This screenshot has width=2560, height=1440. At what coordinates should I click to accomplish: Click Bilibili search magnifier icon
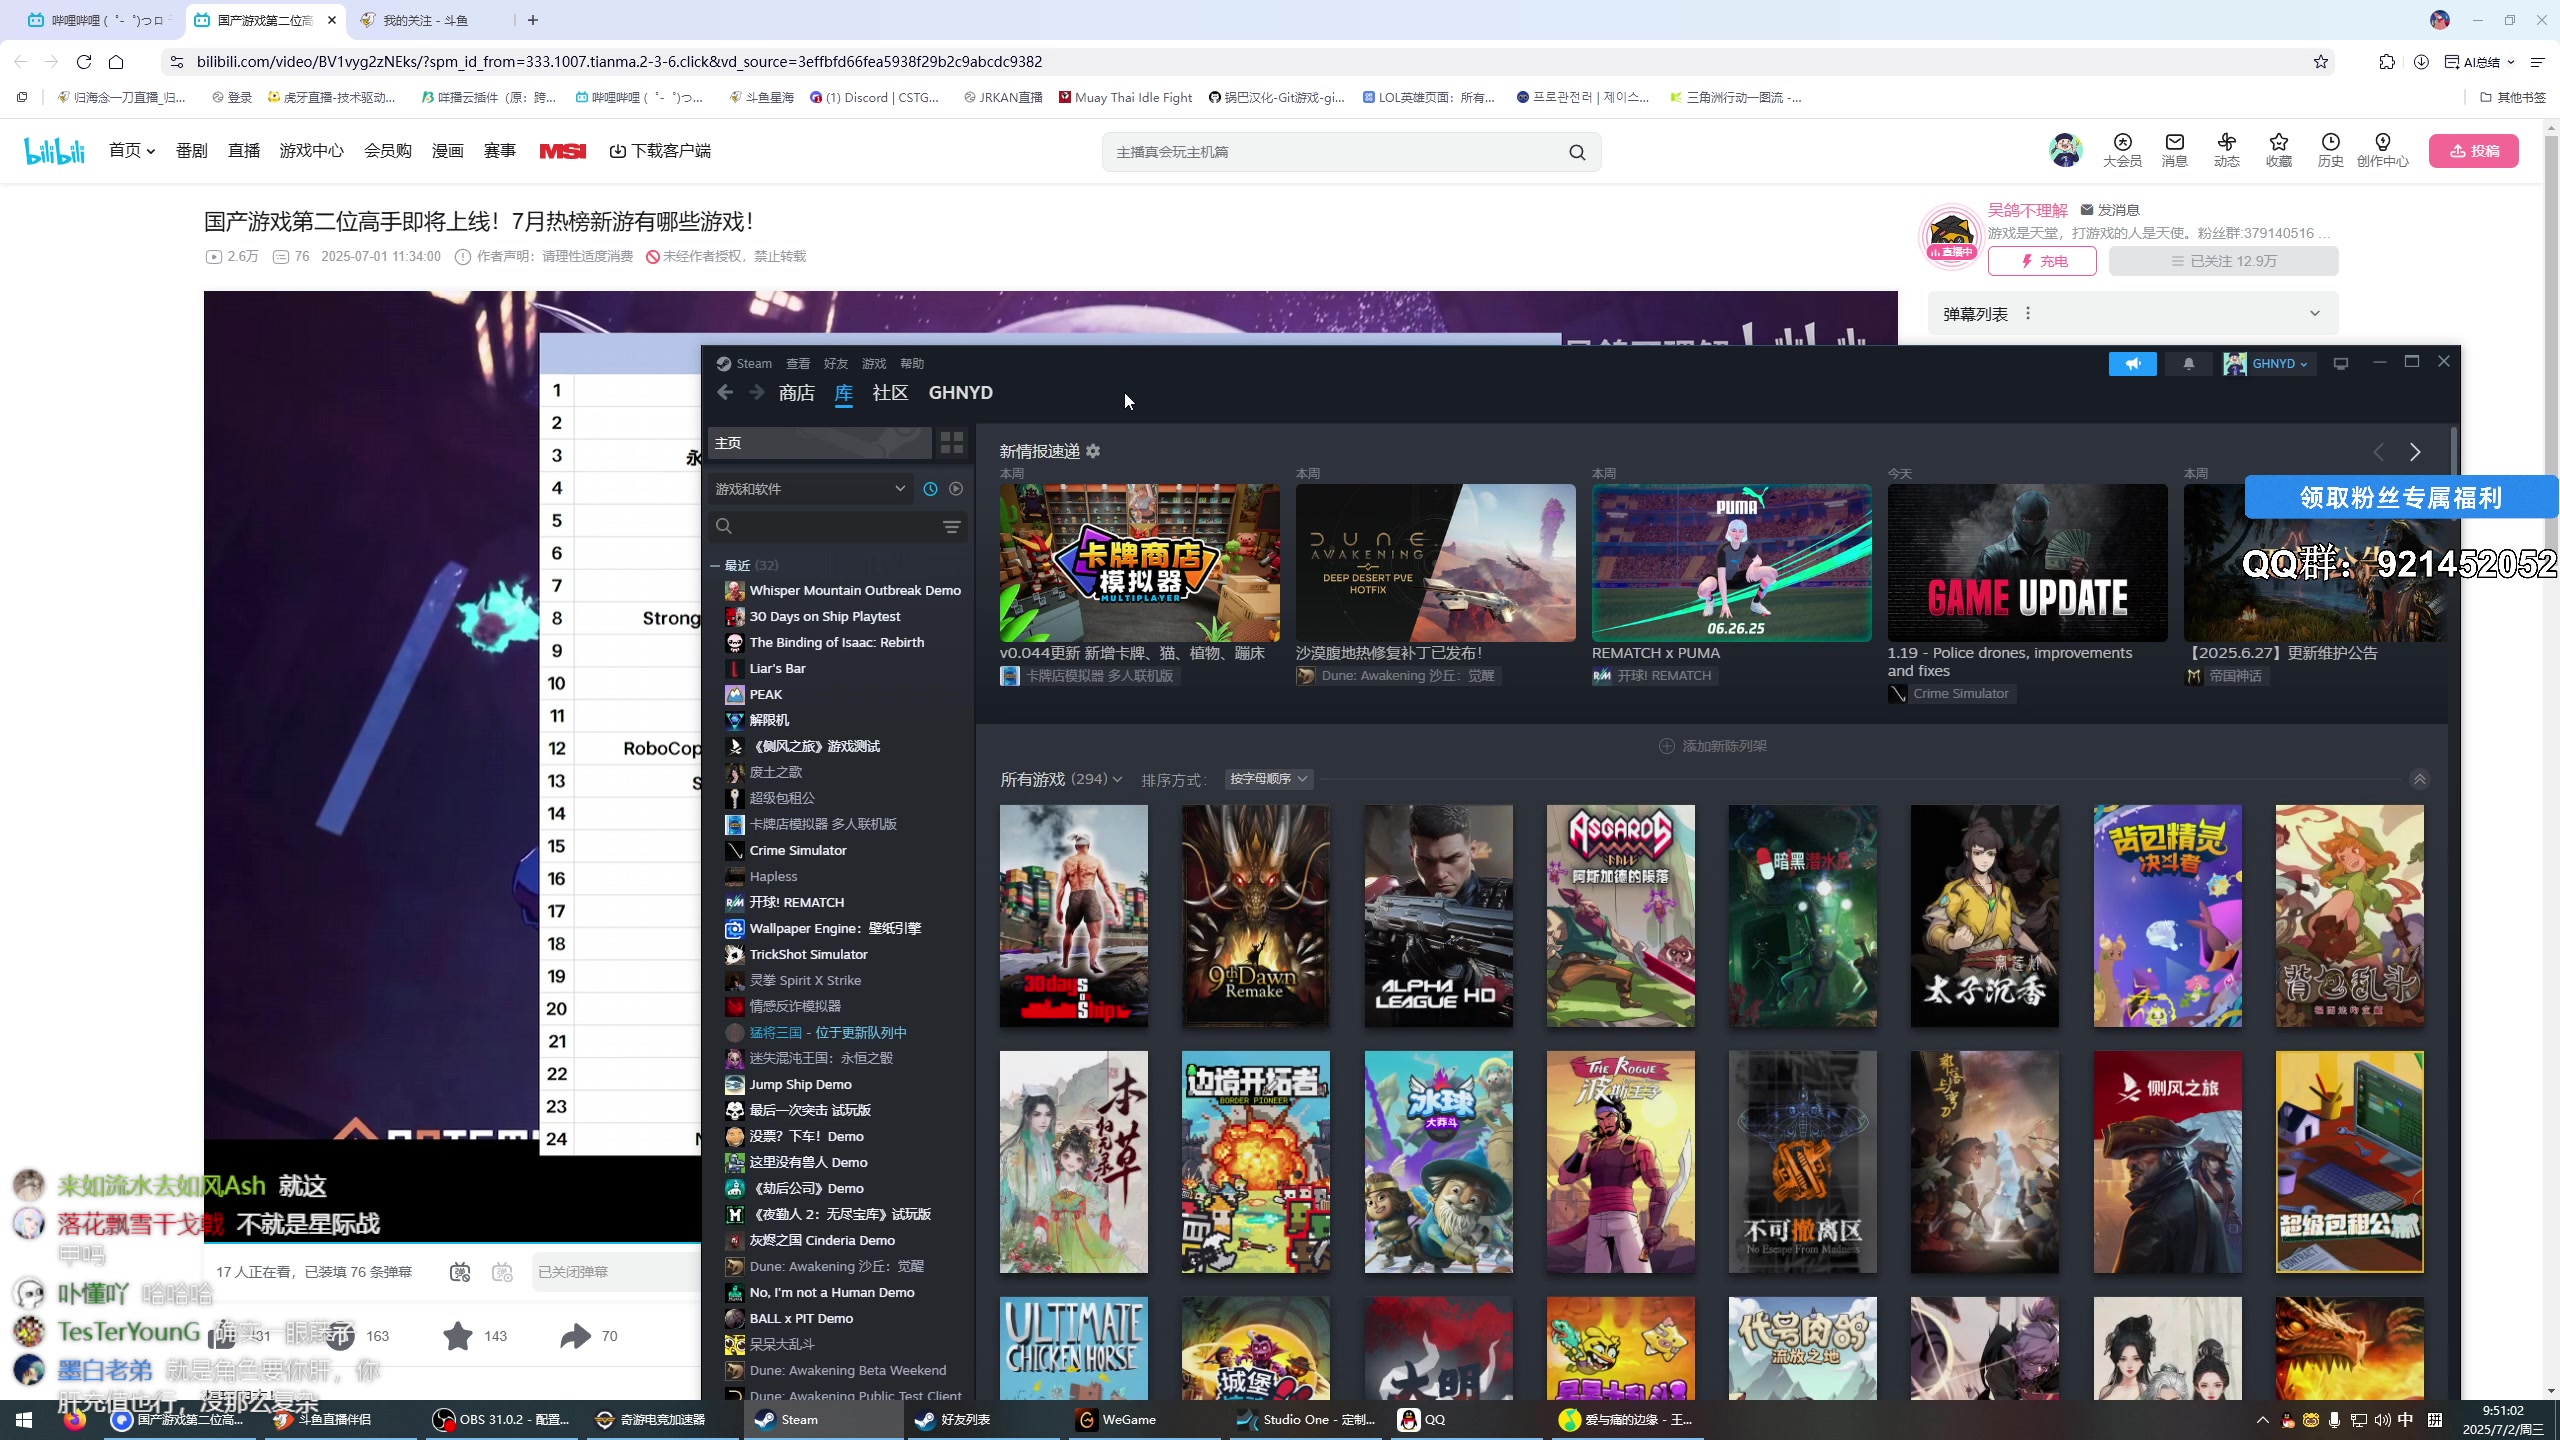[x=1577, y=152]
